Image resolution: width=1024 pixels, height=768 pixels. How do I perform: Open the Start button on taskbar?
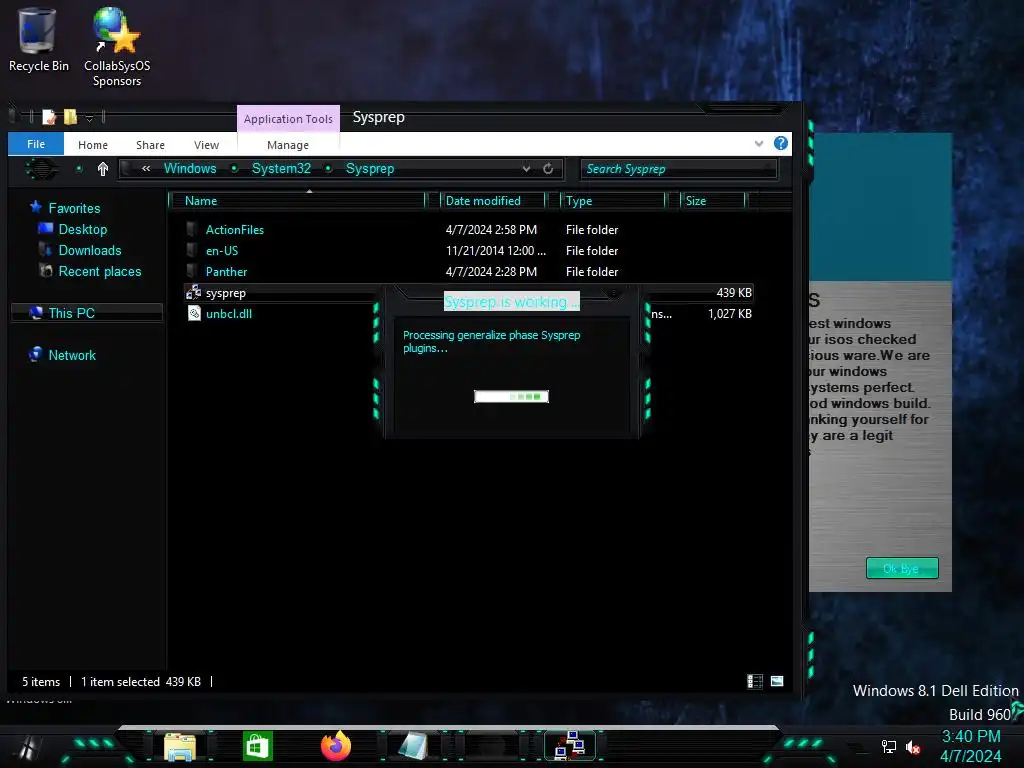click(27, 746)
